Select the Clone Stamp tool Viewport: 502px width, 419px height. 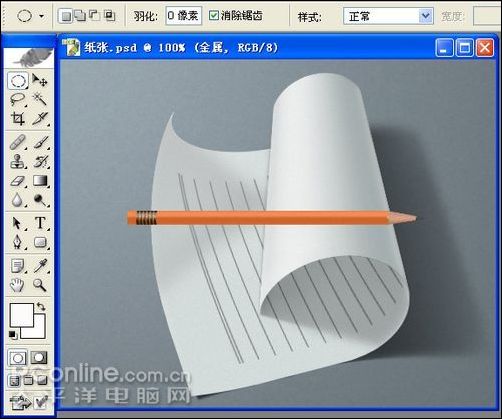click(18, 162)
